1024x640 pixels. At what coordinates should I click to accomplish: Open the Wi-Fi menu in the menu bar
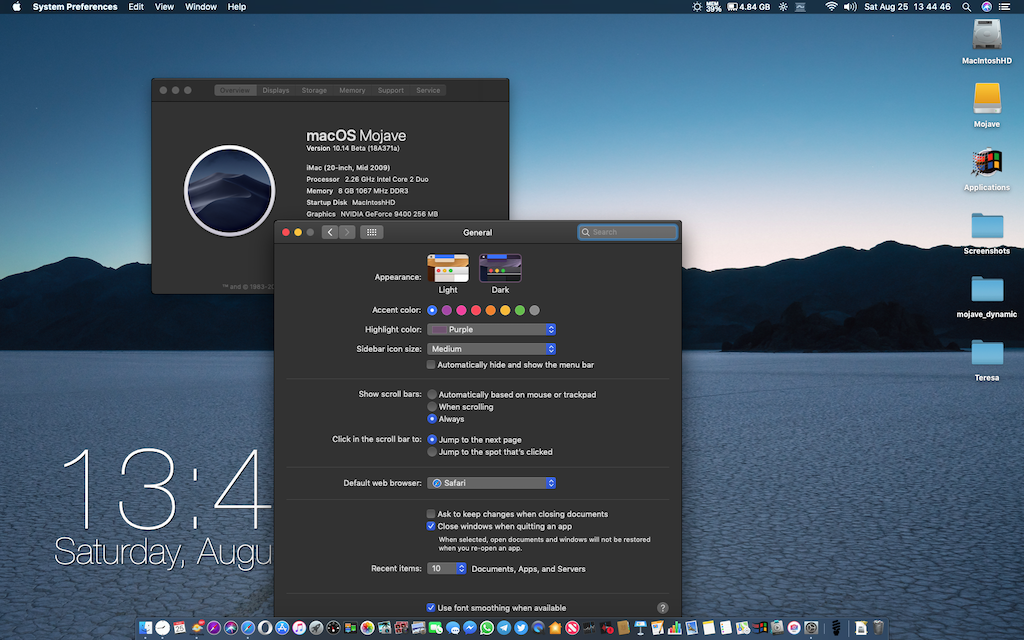(831, 7)
